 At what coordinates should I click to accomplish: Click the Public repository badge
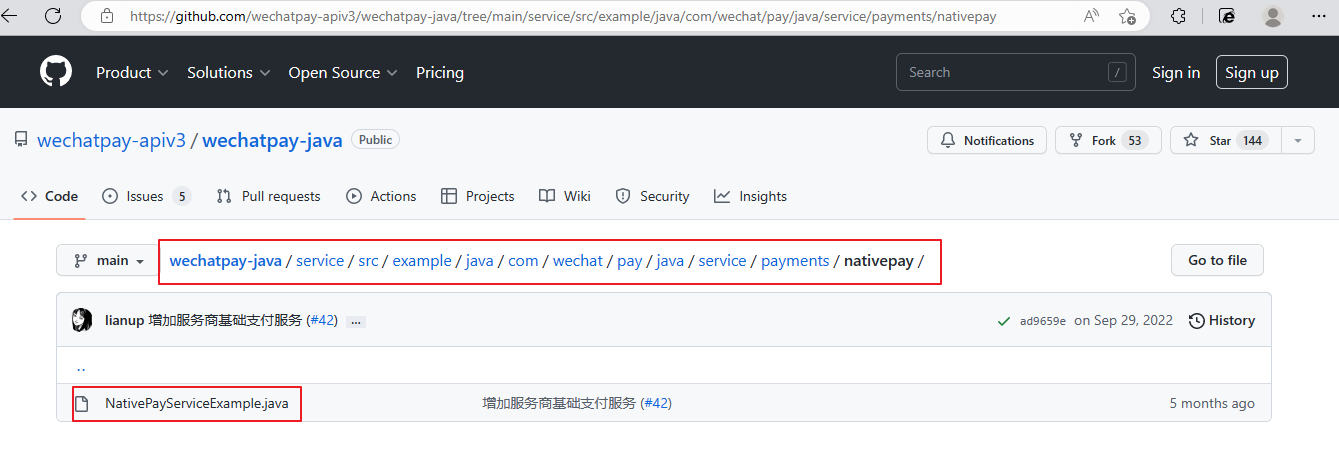(376, 140)
